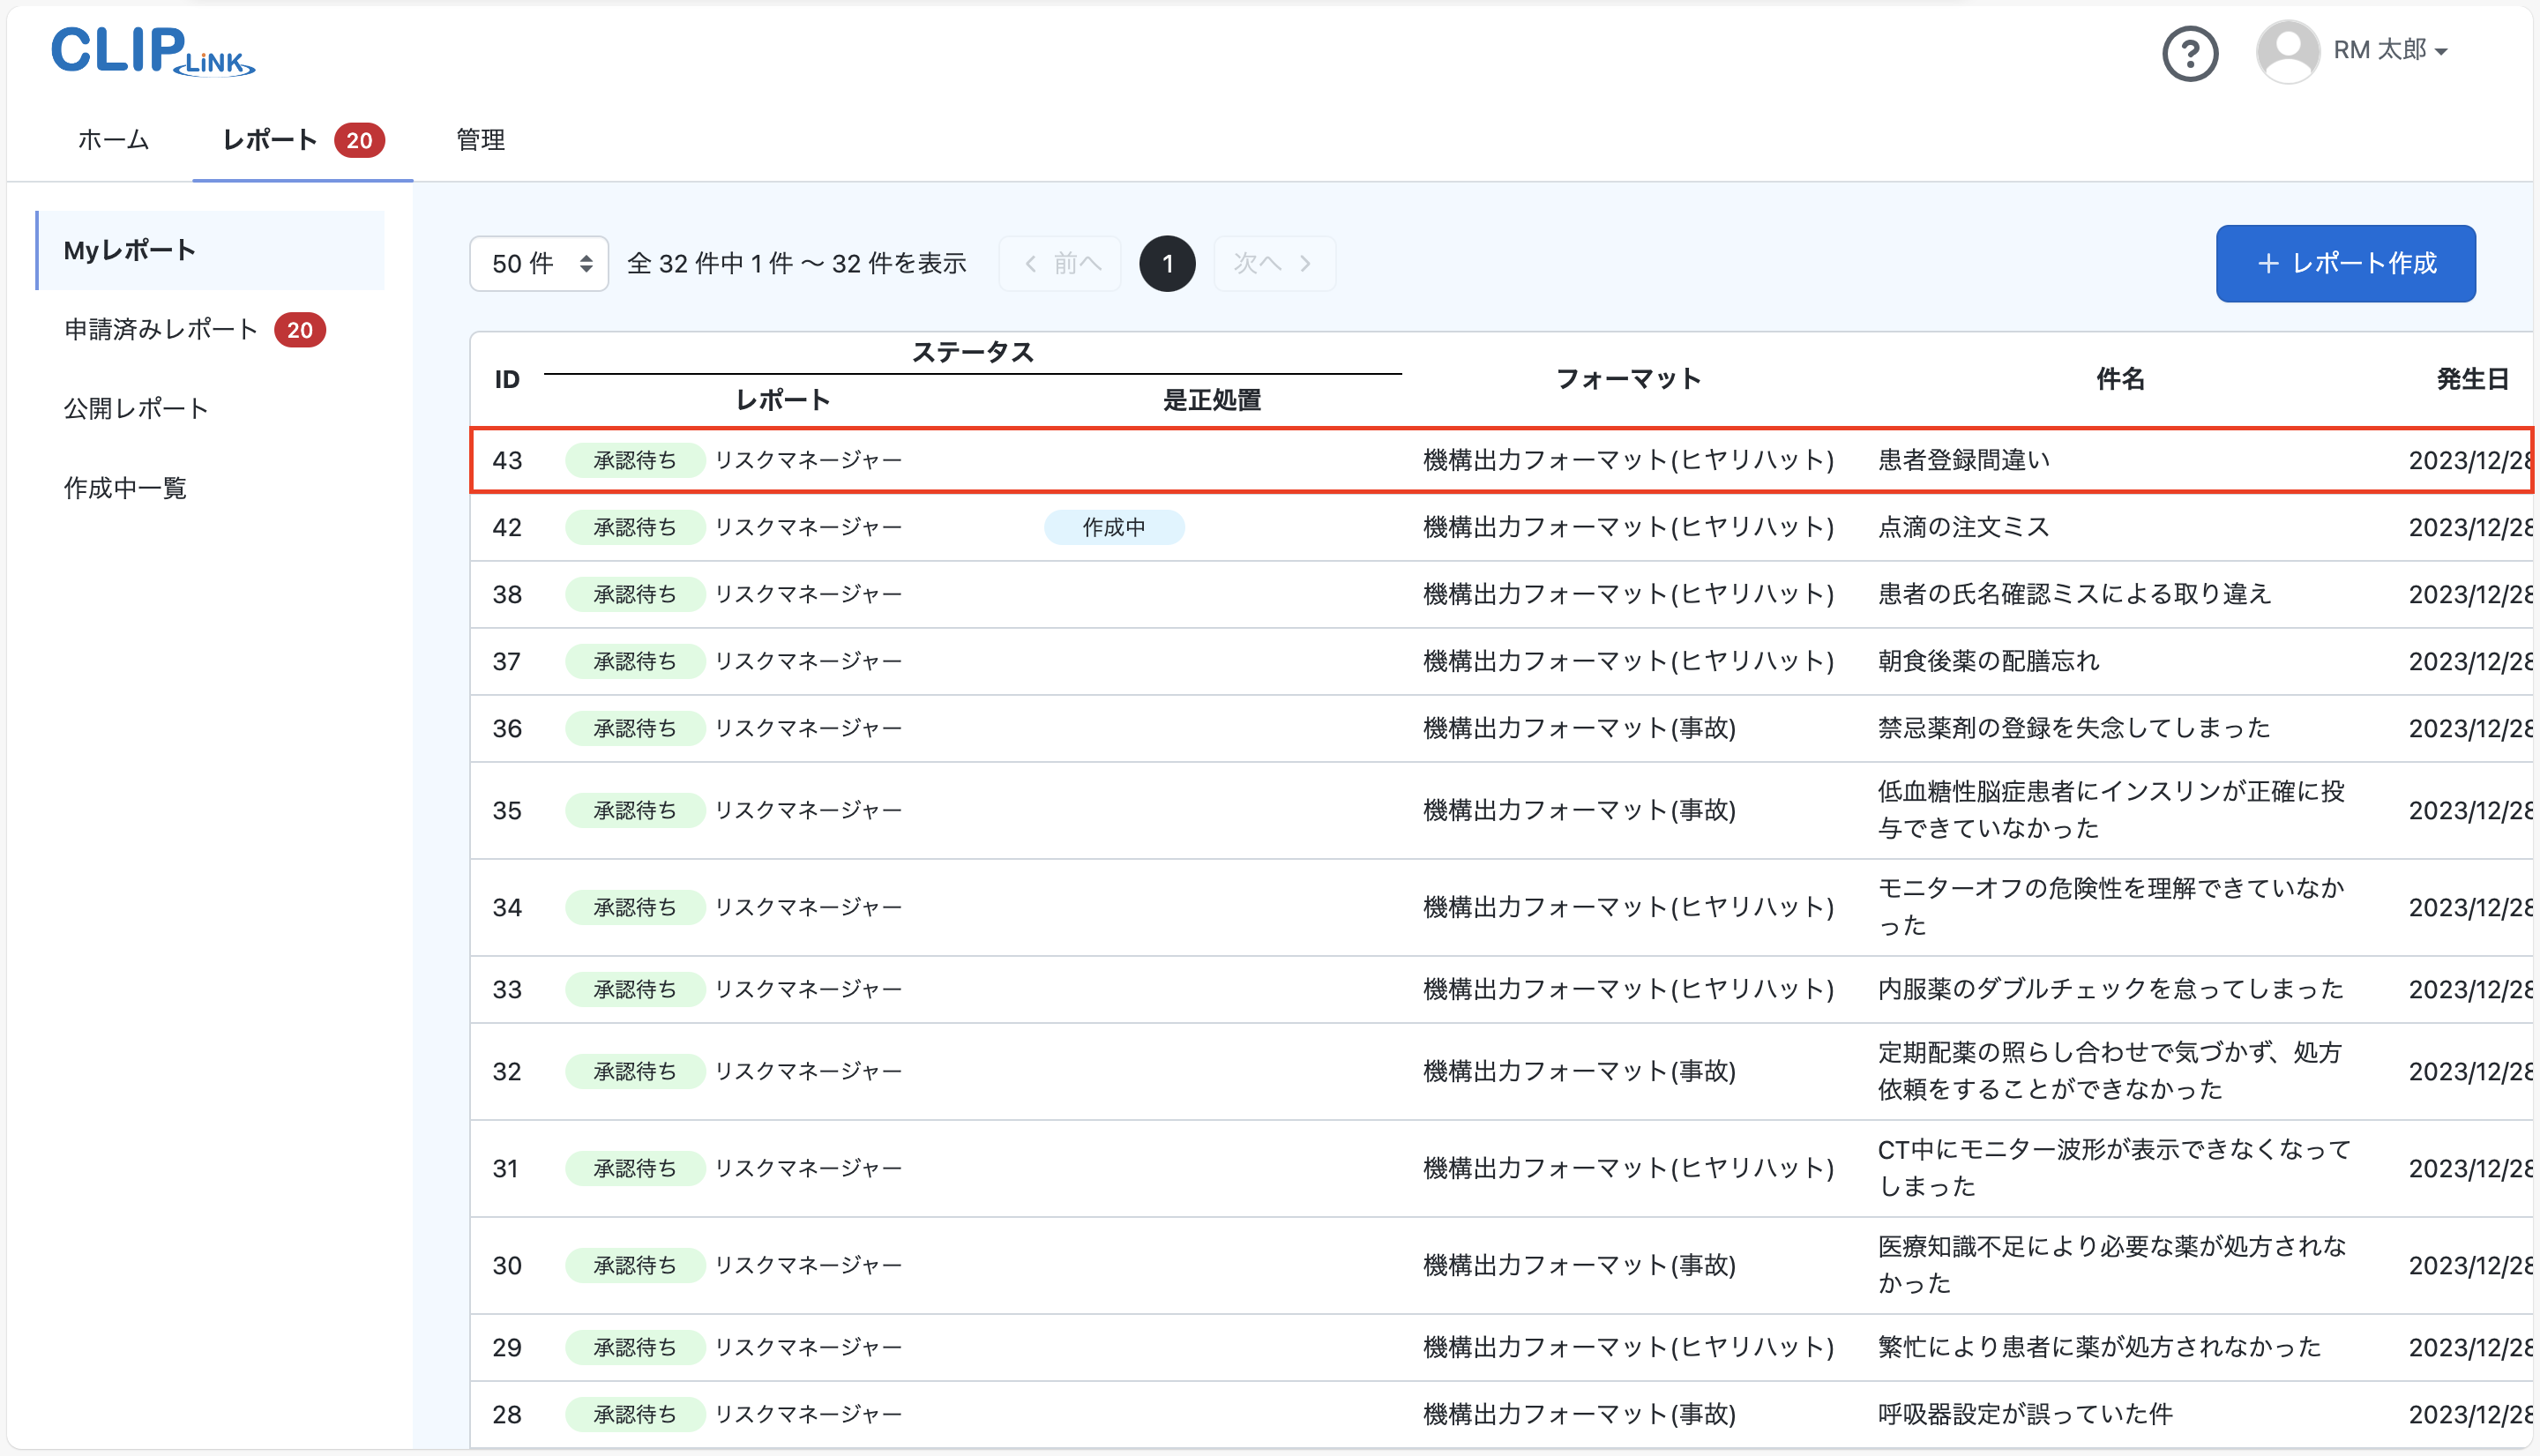Image resolution: width=2540 pixels, height=1456 pixels.
Task: Switch to the ホーム tab
Action: 112,140
